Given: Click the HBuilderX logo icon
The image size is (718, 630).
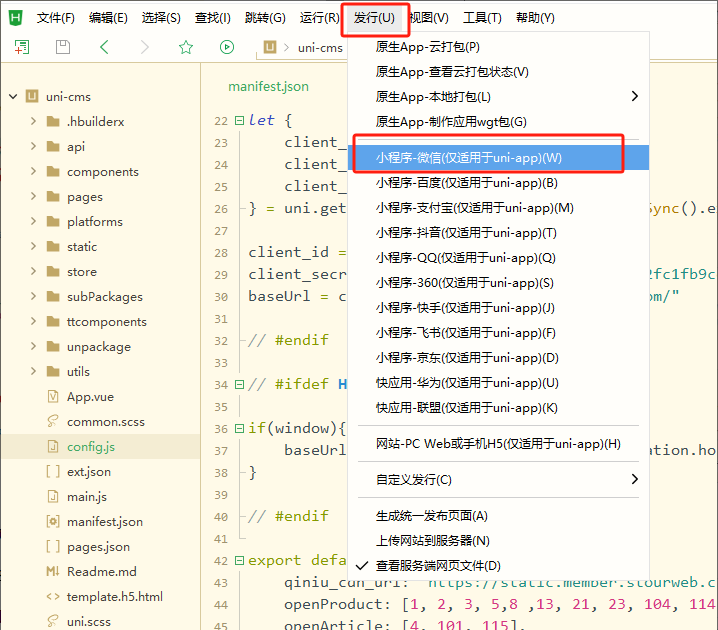Looking at the screenshot, I should click(15, 17).
